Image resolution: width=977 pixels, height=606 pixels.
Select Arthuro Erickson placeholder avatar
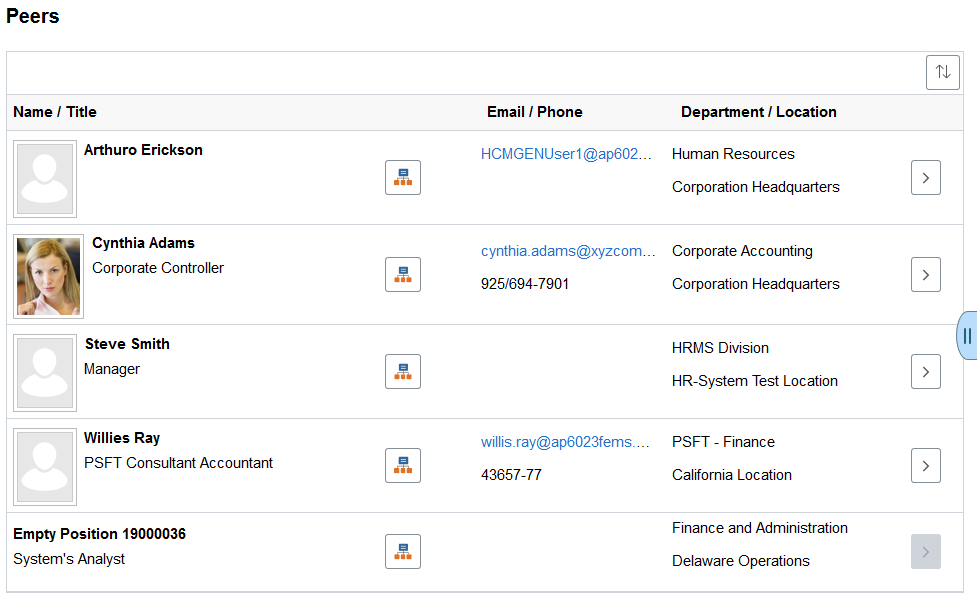coord(45,179)
